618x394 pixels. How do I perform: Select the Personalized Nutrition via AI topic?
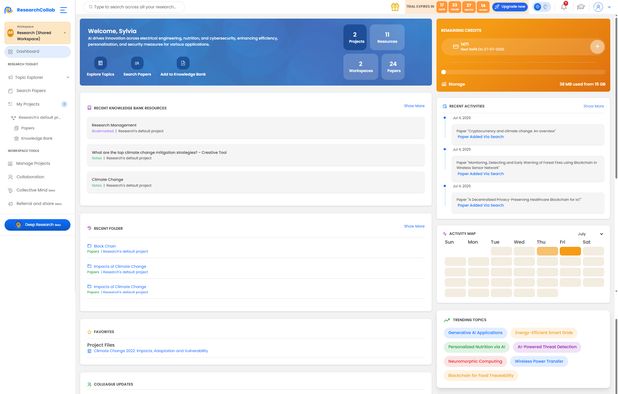click(477, 347)
